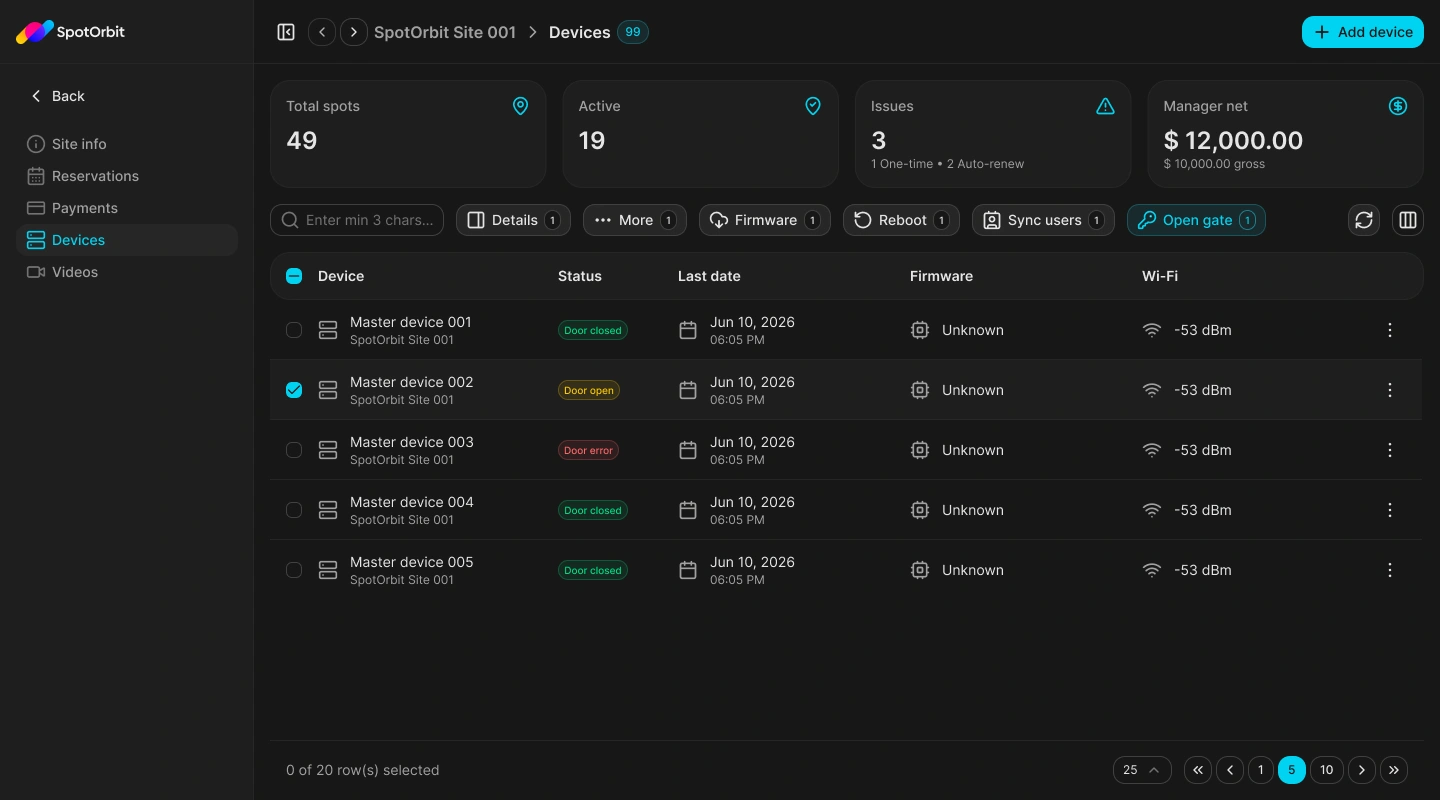The width and height of the screenshot is (1440, 800).
Task: Go to page 10 in pagination
Action: [1326, 770]
